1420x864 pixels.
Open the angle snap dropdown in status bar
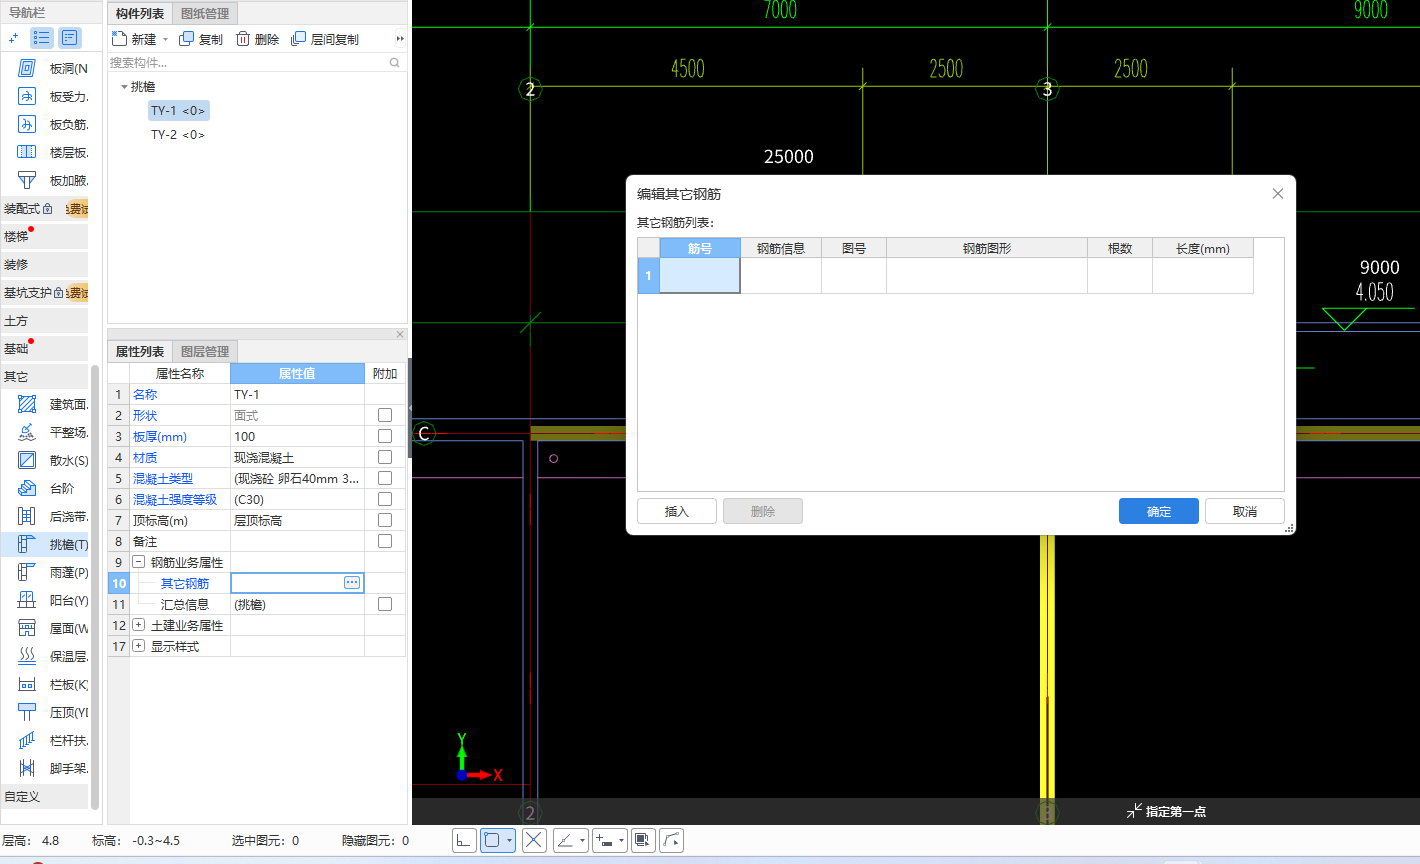(x=582, y=841)
